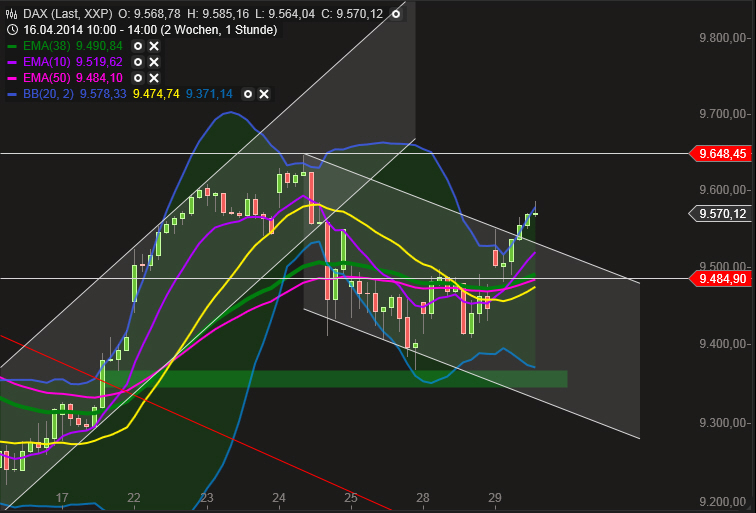Screen dimensions: 756x513
Task: Click date label 29 on time axis
Action: click(x=495, y=498)
